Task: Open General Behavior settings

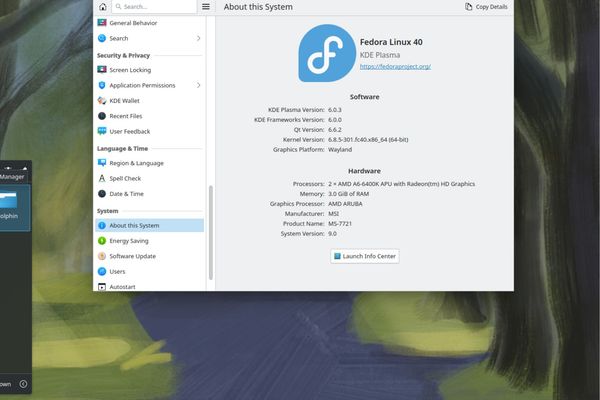Action: pos(149,23)
